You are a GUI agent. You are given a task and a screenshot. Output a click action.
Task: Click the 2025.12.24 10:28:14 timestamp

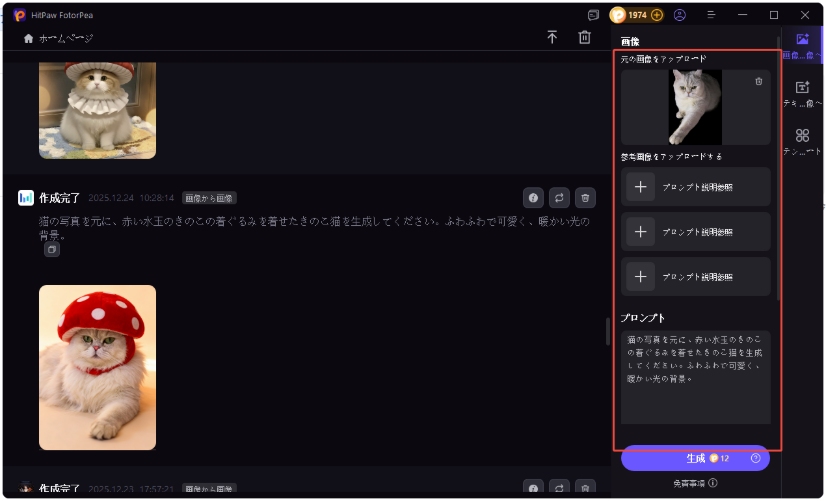(131, 198)
